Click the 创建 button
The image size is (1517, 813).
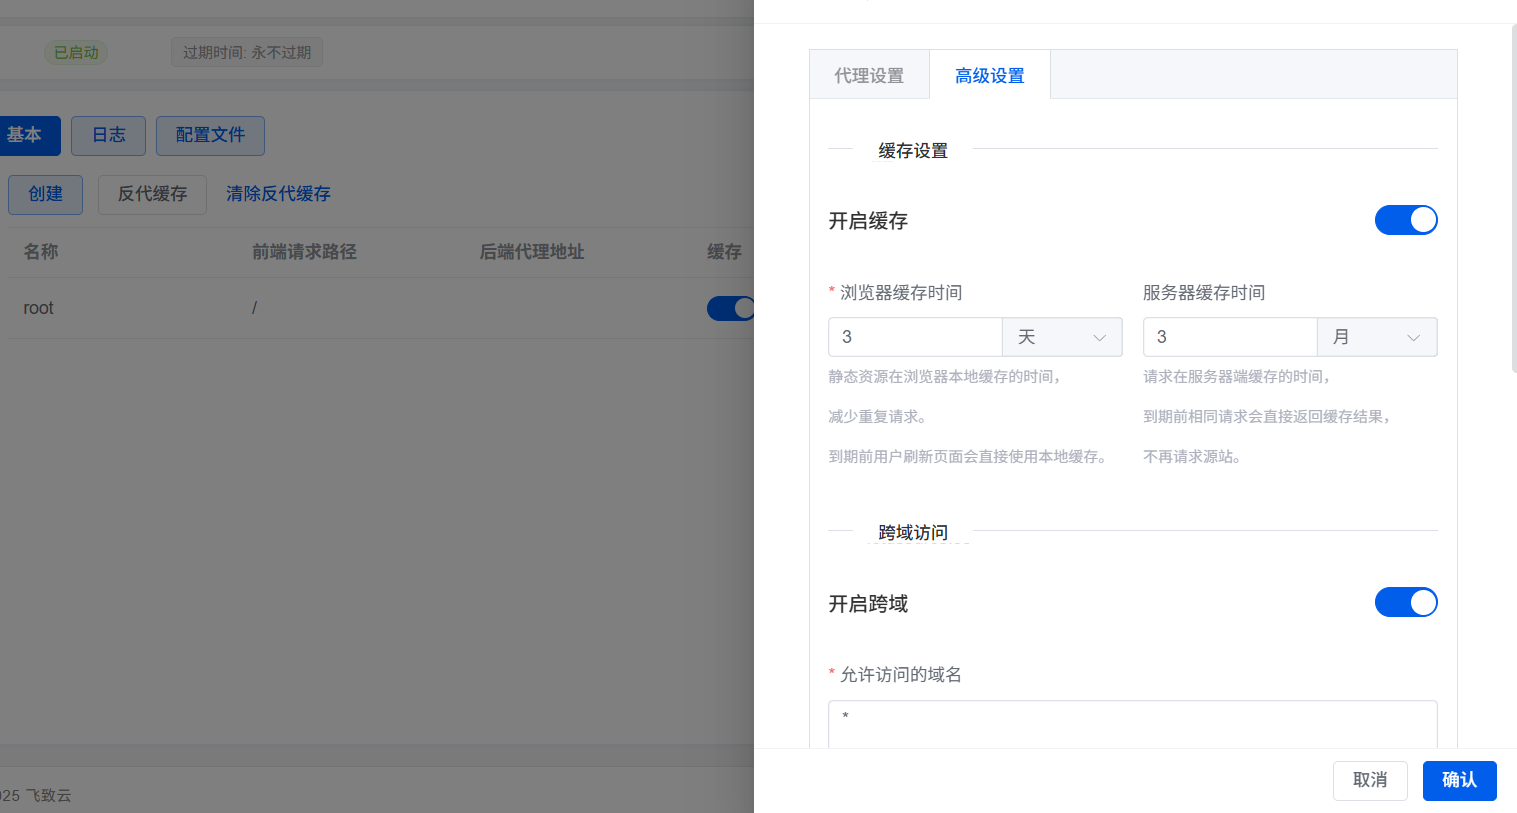[45, 194]
